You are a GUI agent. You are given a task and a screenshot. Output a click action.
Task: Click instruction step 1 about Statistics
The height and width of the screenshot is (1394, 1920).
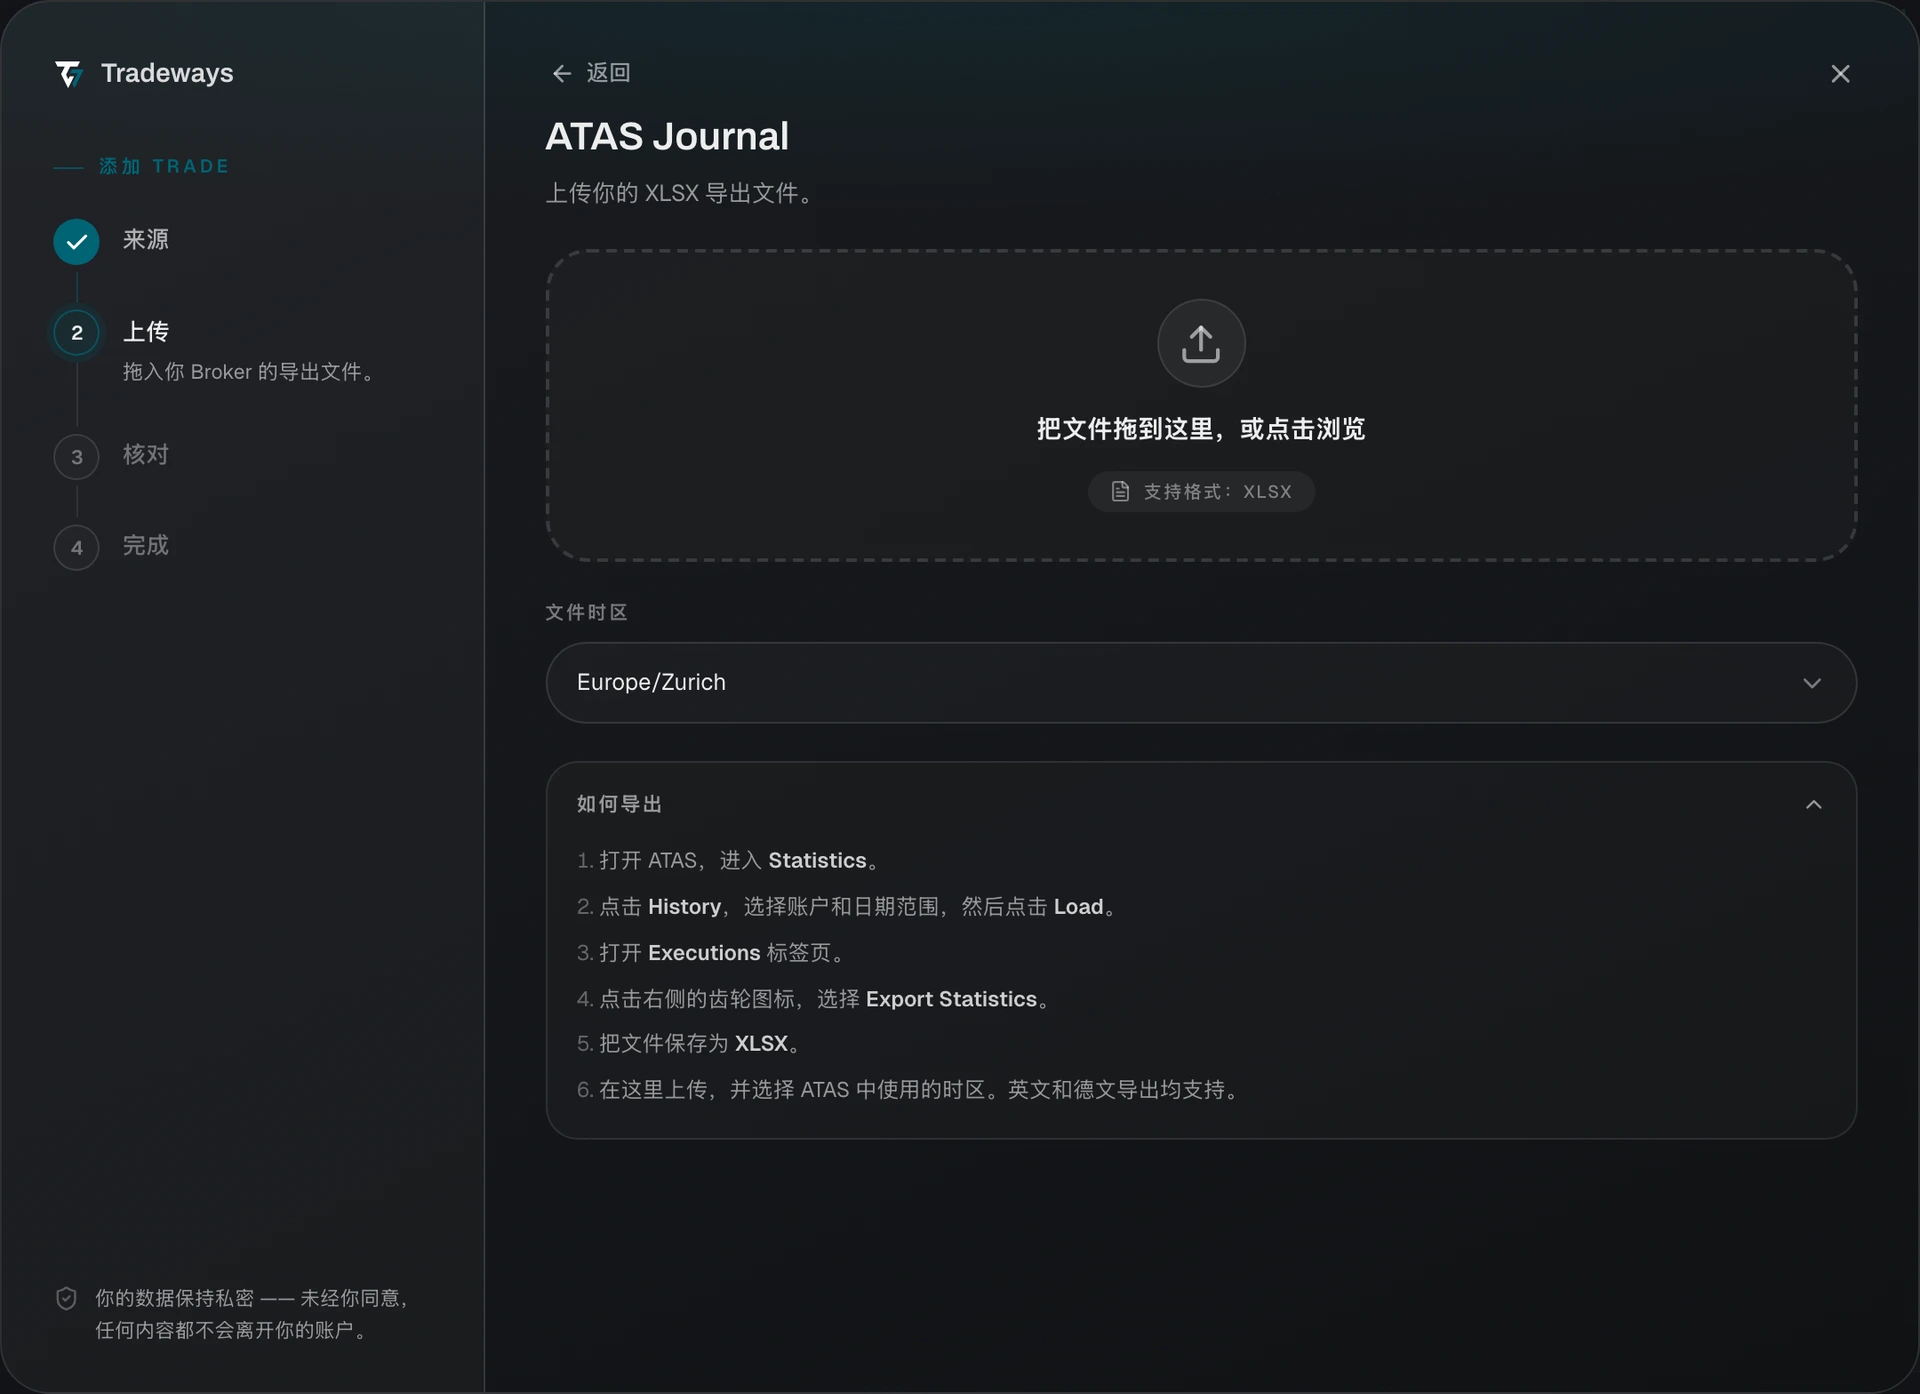[x=728, y=860]
